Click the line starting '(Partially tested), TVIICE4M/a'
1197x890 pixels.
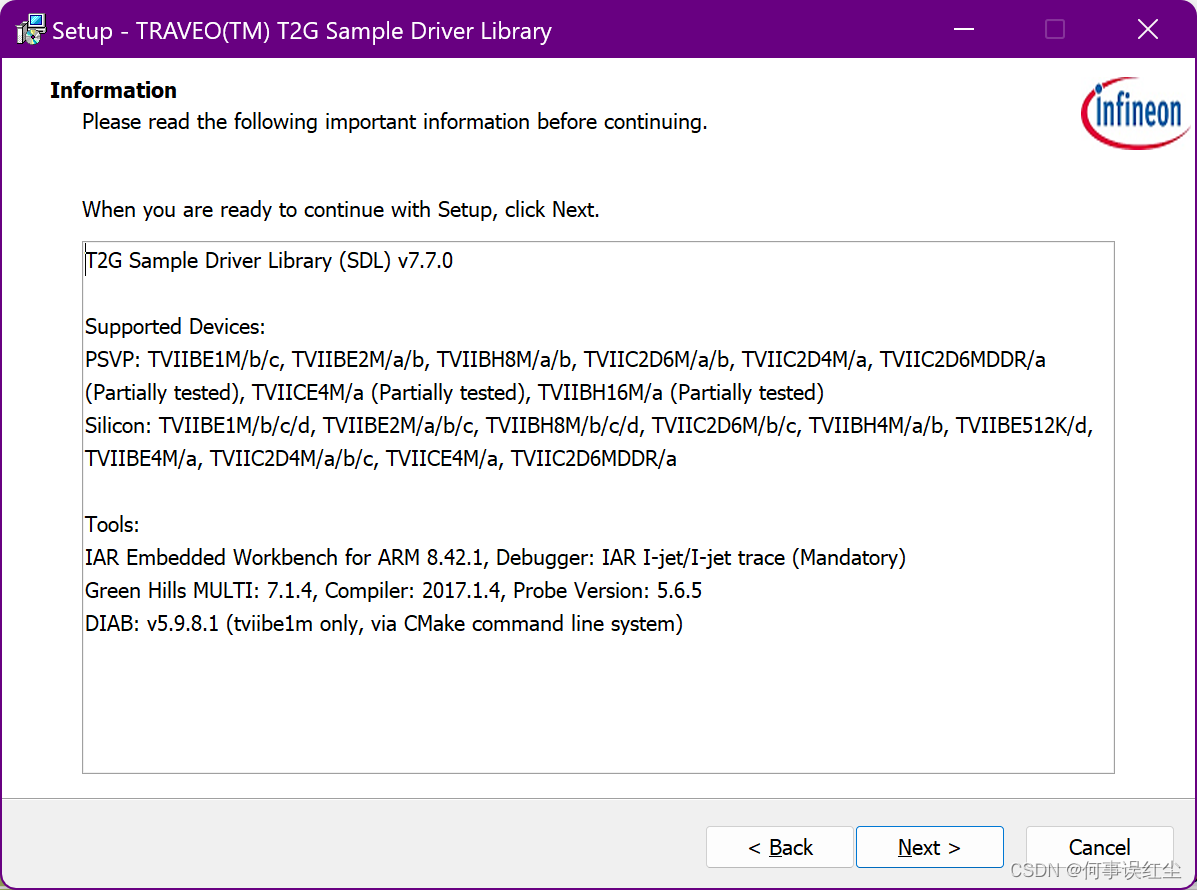pyautogui.click(x=454, y=392)
